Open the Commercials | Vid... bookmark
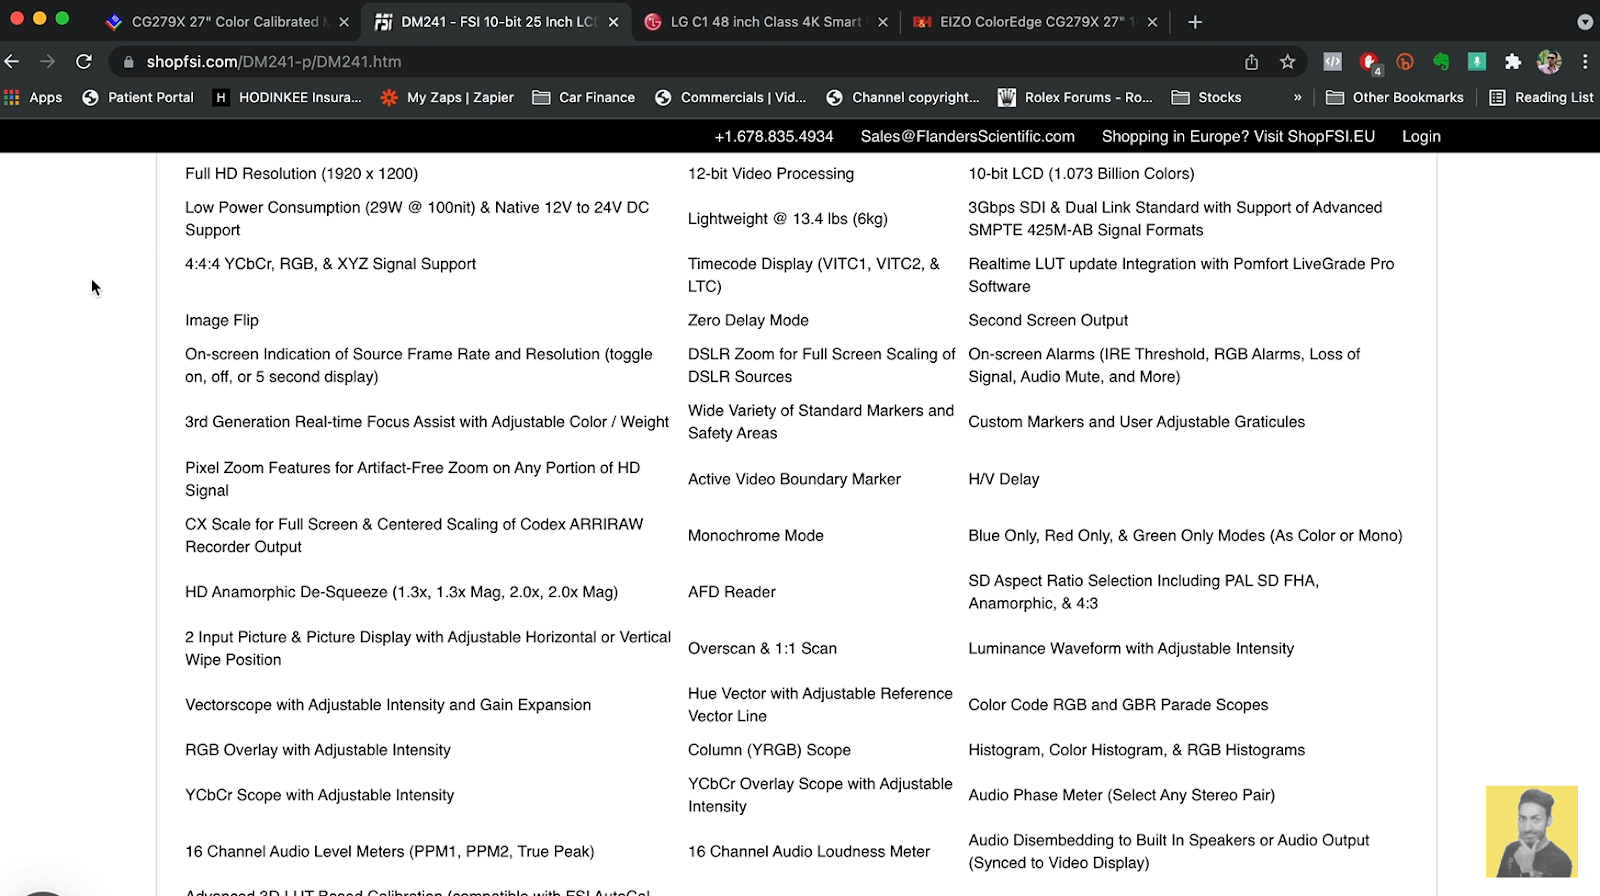Image resolution: width=1600 pixels, height=896 pixels. (730, 97)
